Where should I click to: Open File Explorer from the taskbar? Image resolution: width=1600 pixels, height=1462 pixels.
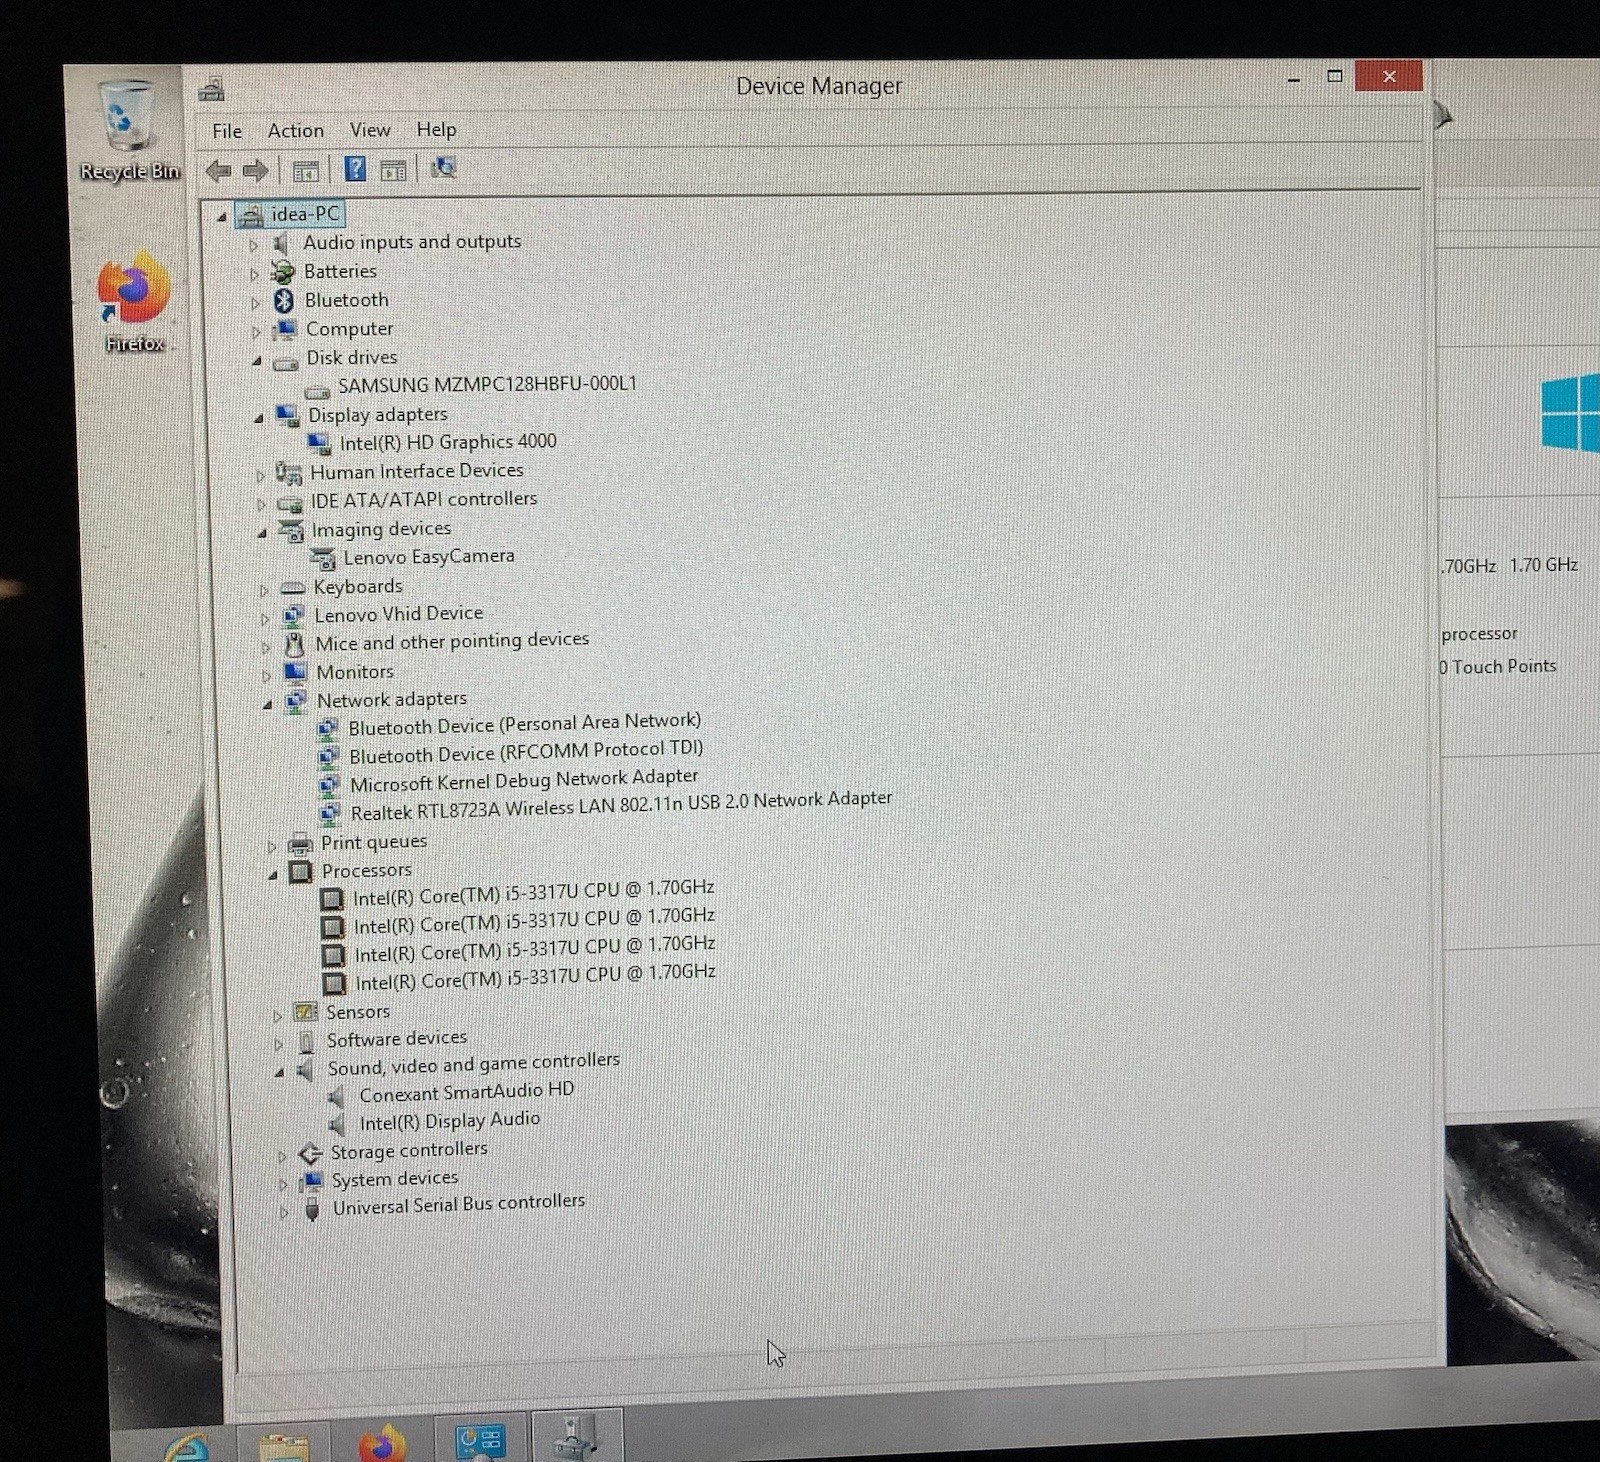tap(285, 1446)
